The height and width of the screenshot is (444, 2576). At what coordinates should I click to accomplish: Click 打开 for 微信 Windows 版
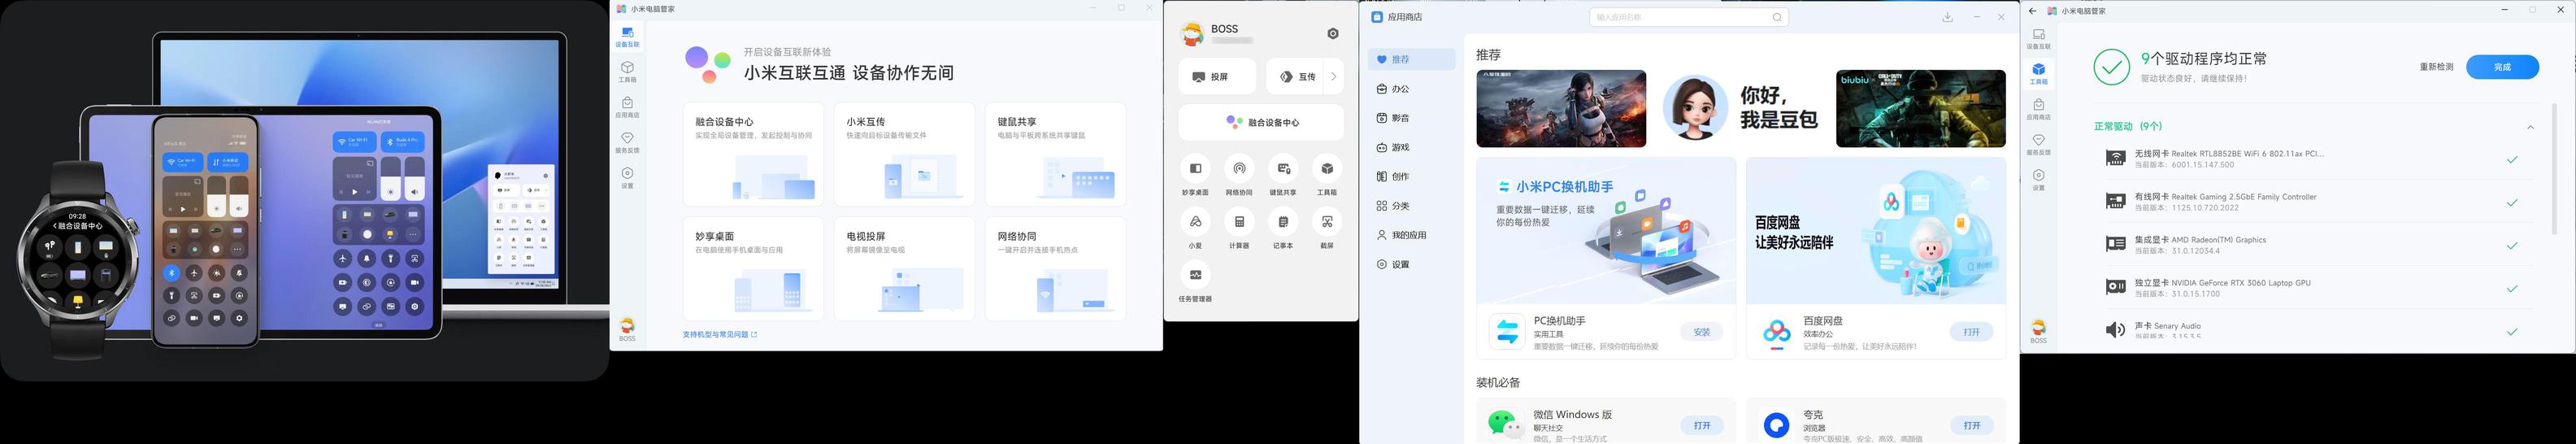pos(1702,425)
